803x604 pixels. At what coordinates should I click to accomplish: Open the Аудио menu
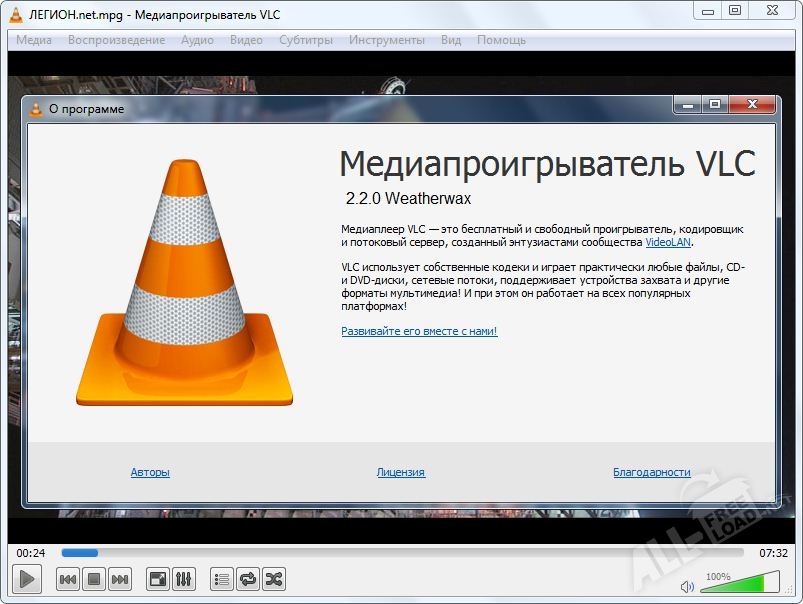click(196, 40)
